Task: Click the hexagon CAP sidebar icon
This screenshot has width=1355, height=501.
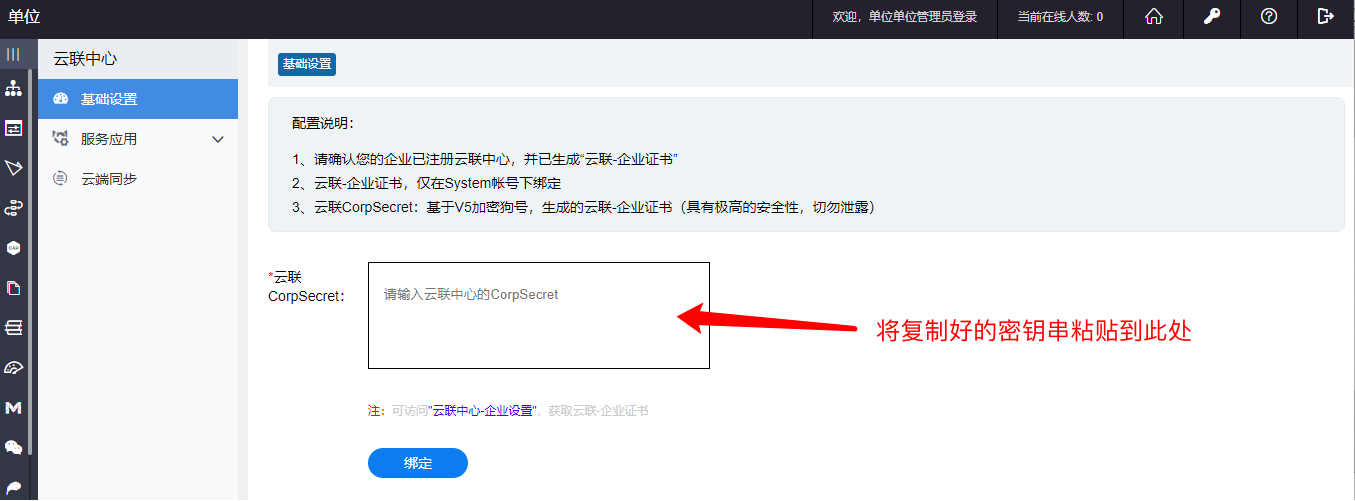Action: point(13,247)
